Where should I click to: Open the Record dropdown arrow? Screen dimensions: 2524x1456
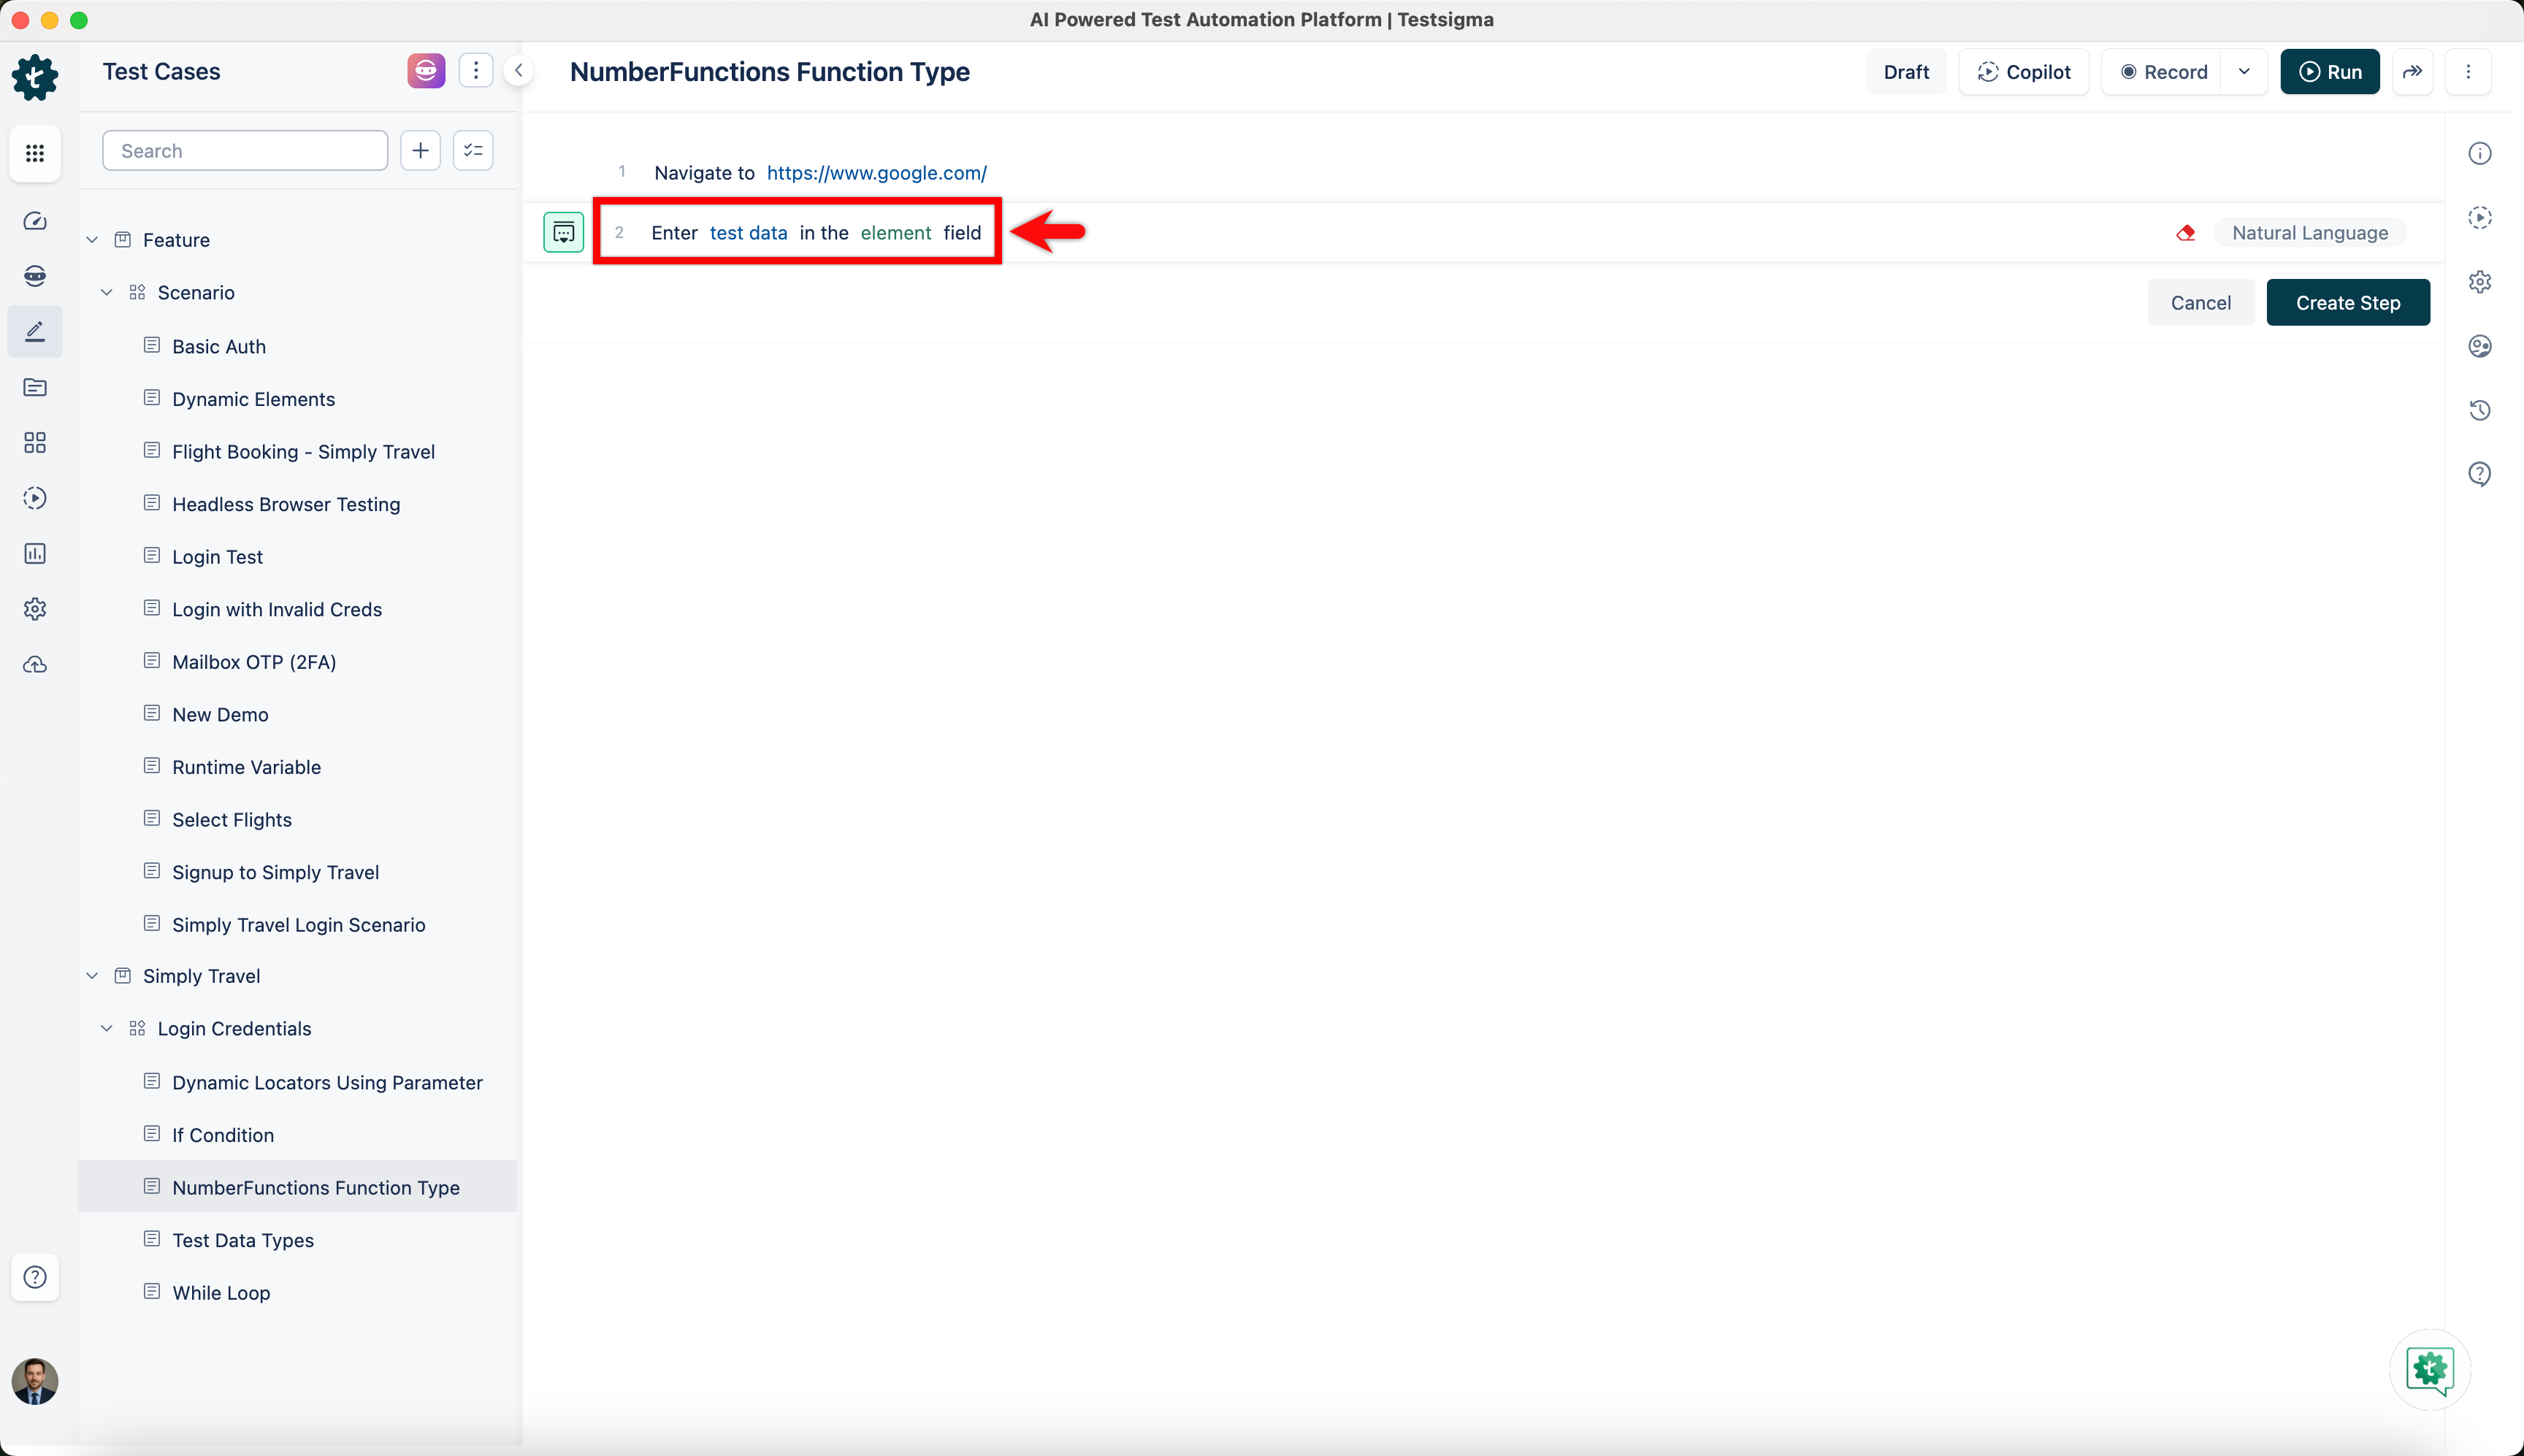click(2244, 72)
